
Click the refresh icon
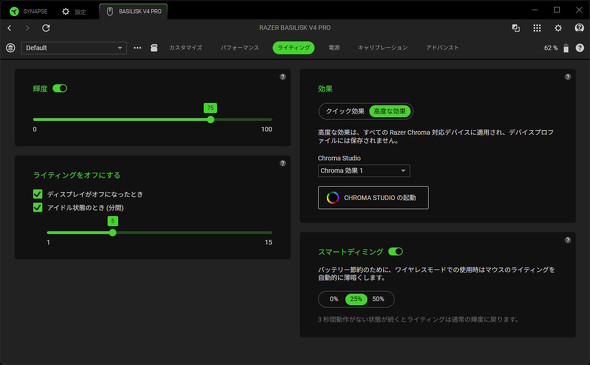click(46, 28)
